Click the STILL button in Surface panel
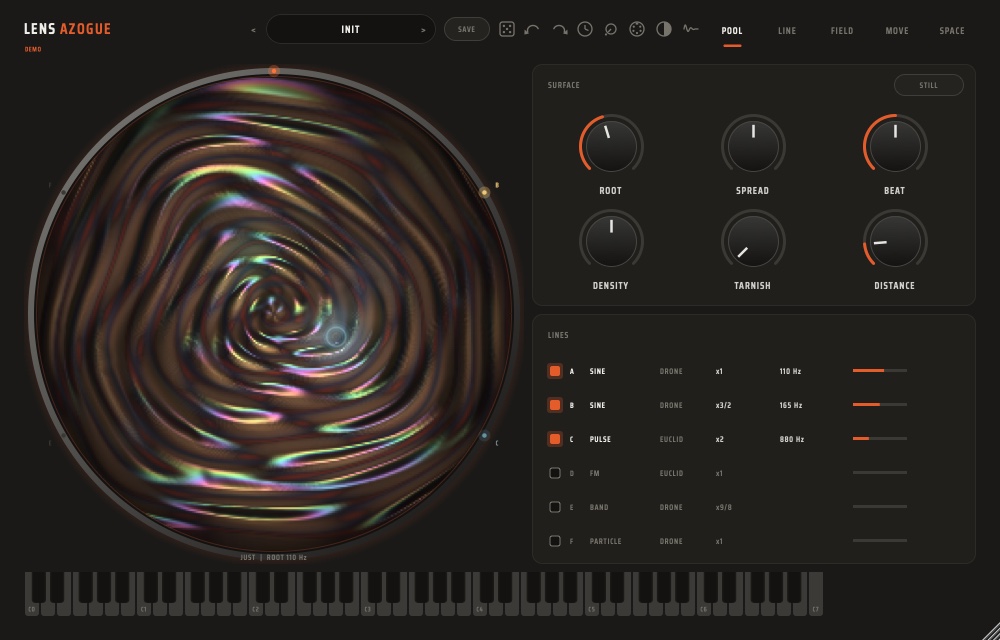 929,85
